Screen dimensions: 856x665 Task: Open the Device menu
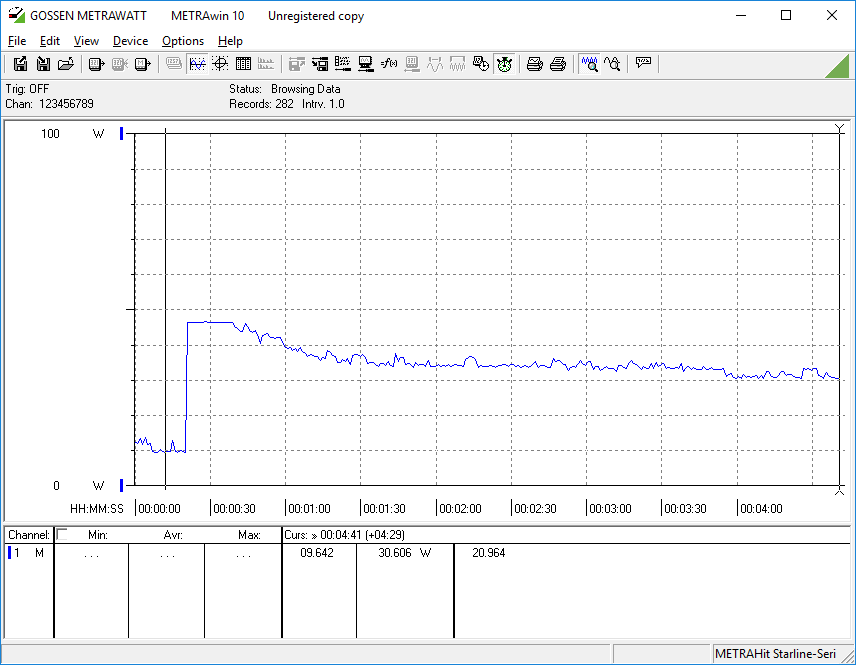click(x=130, y=41)
